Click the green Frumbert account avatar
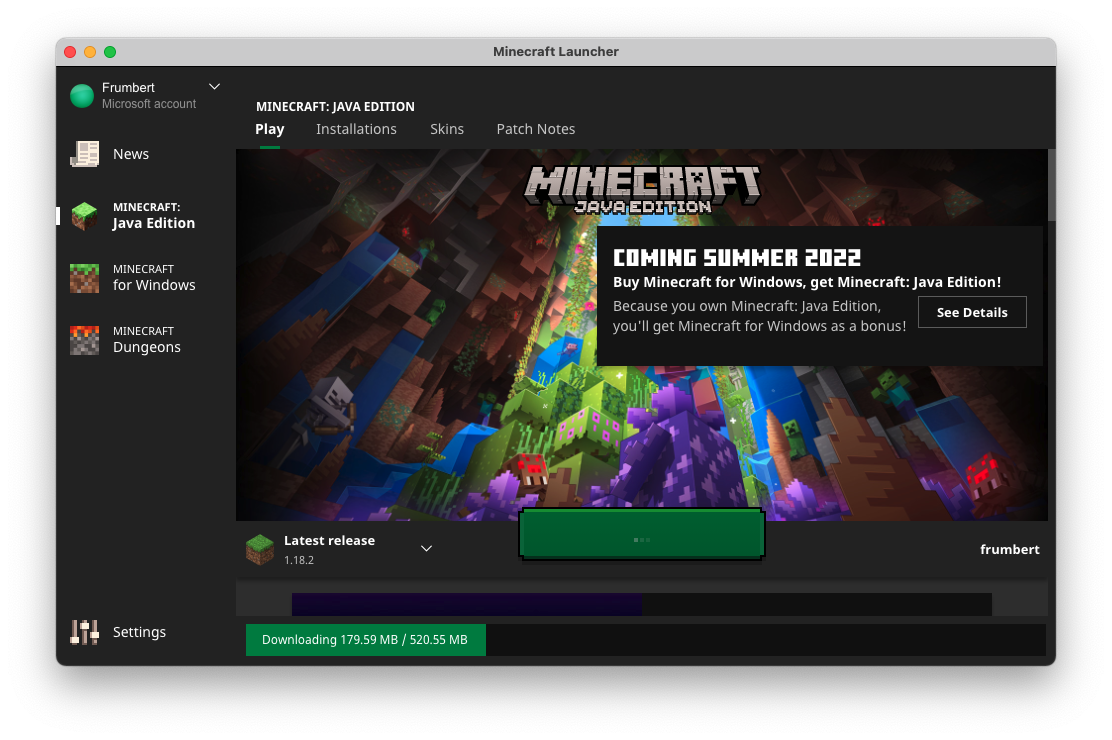Screen dimensions: 1112x740 tap(82, 96)
